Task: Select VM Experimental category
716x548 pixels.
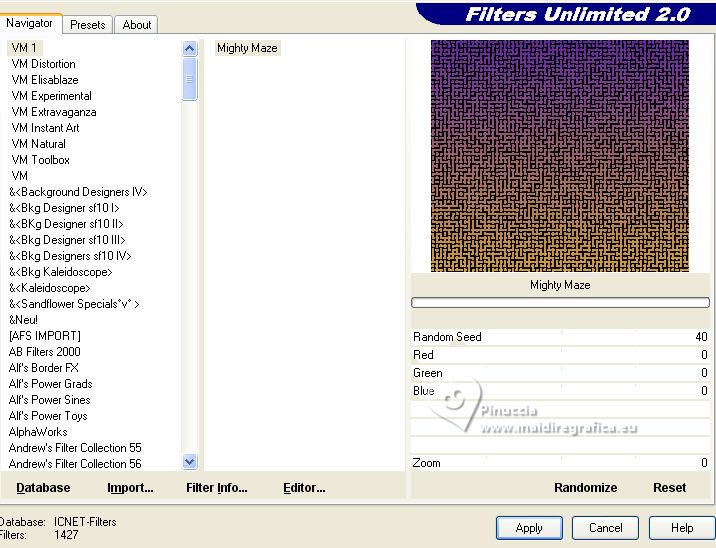Action: point(52,96)
